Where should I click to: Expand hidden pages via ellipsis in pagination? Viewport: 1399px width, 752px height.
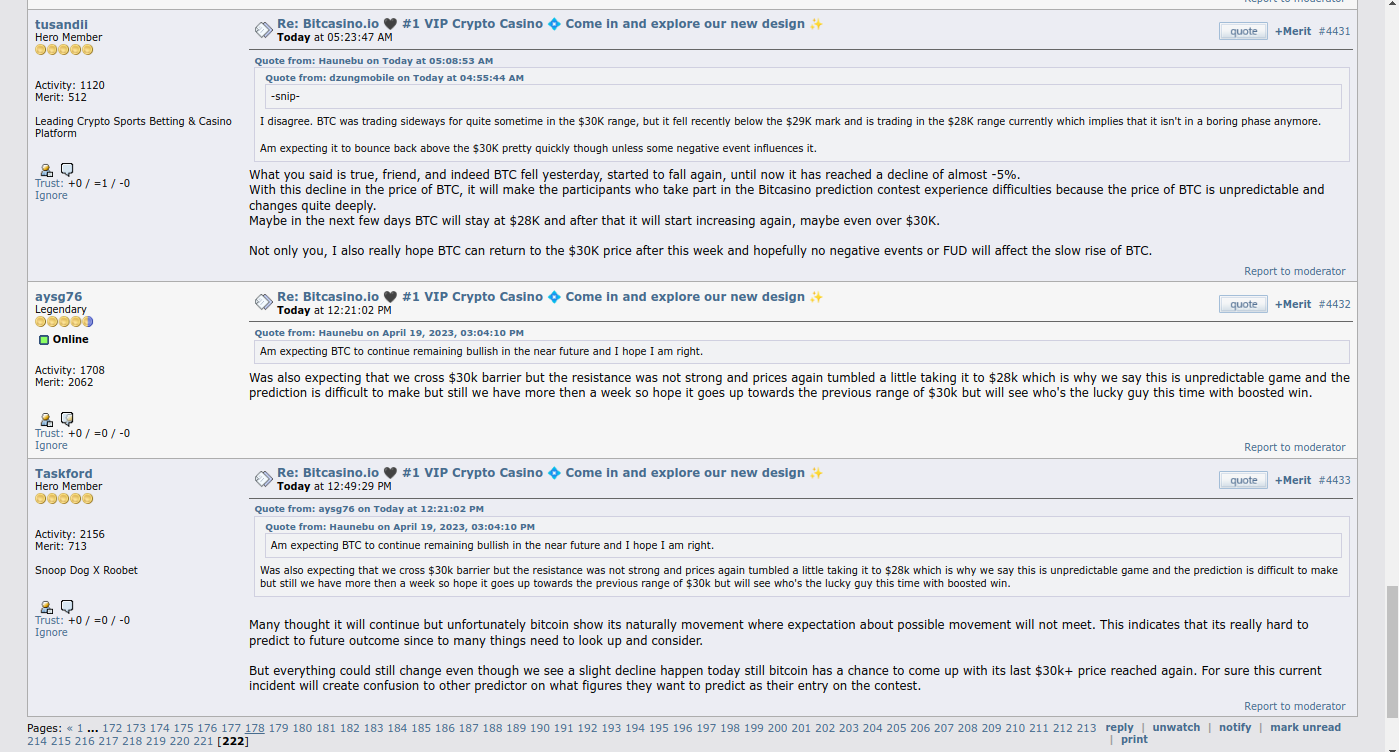[92, 728]
